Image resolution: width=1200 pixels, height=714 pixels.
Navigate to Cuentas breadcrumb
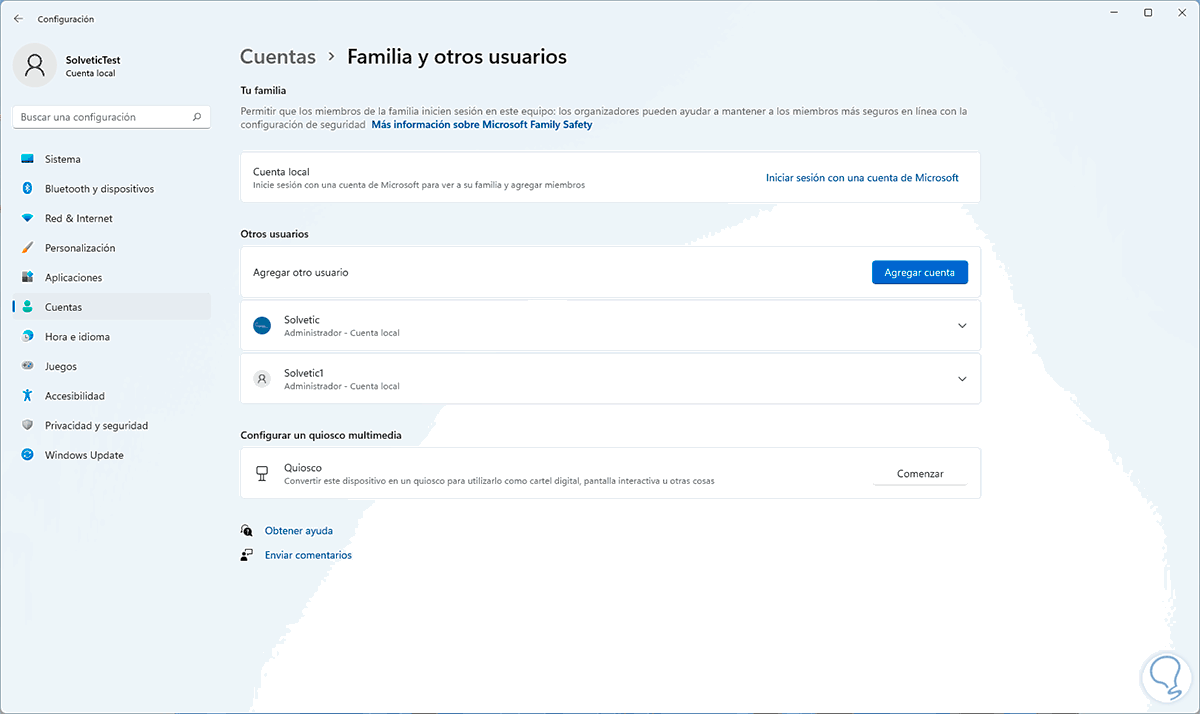point(278,57)
